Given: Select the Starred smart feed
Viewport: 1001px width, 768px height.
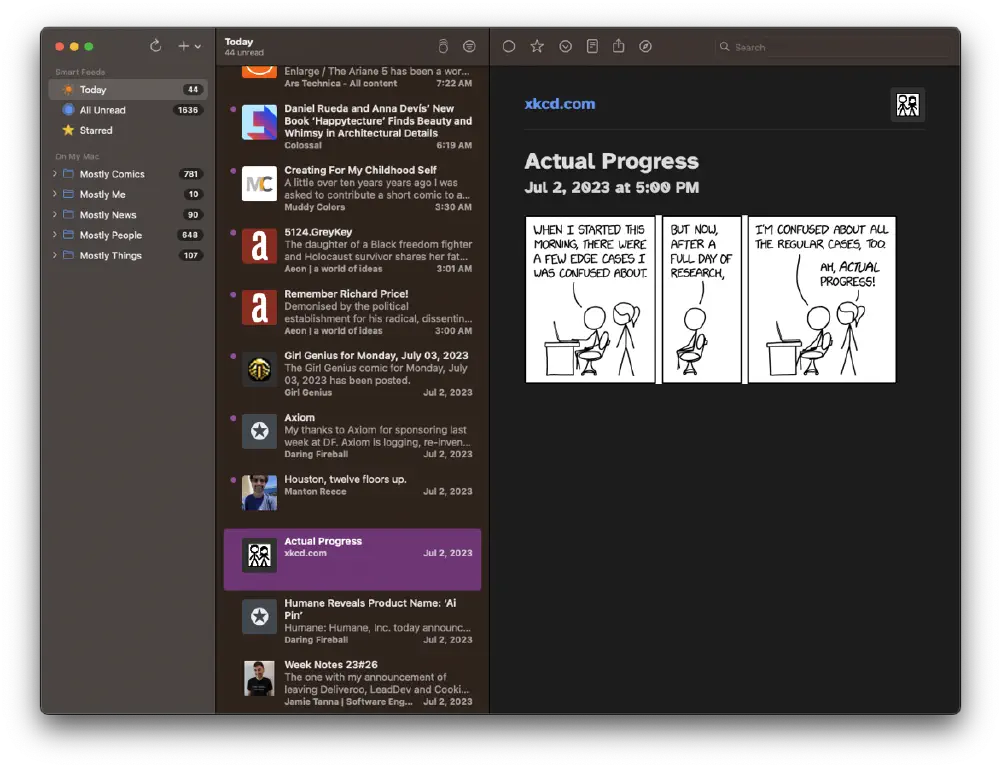Looking at the screenshot, I should 128,130.
